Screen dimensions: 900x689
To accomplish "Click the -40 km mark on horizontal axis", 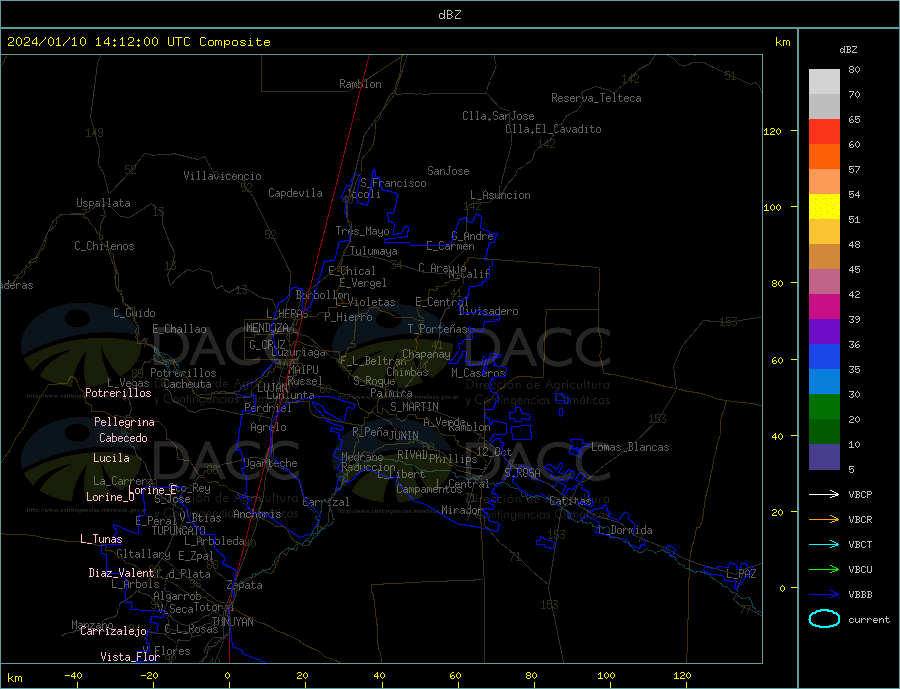I will pyautogui.click(x=73, y=675).
